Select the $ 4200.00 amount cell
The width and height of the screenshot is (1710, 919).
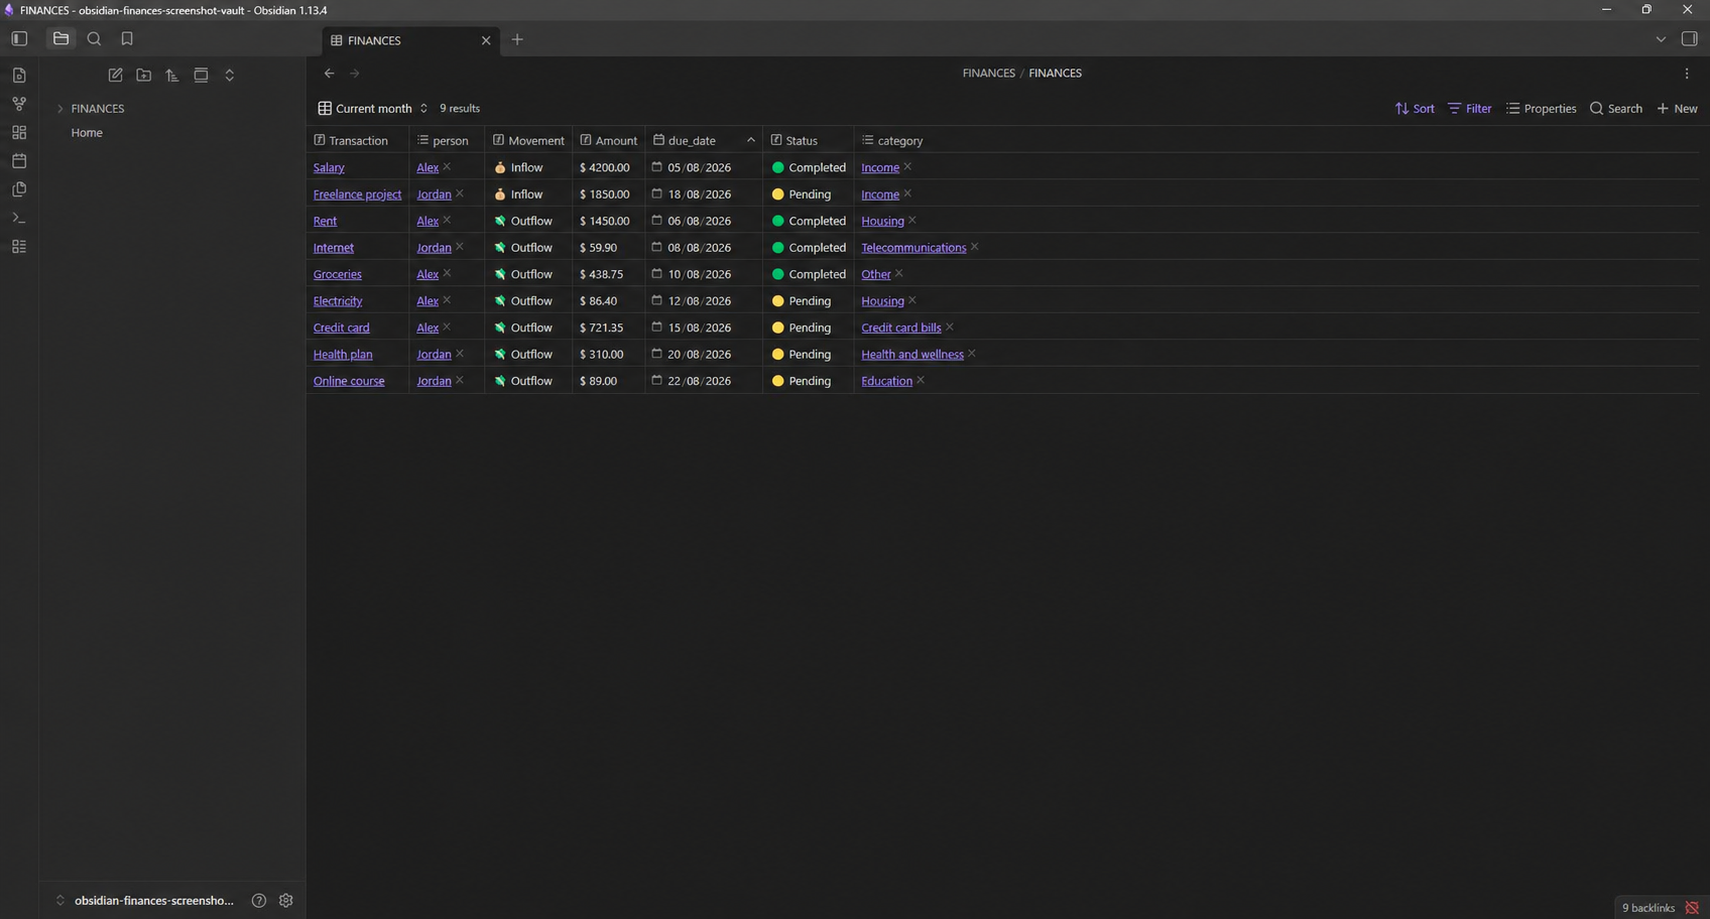(608, 168)
